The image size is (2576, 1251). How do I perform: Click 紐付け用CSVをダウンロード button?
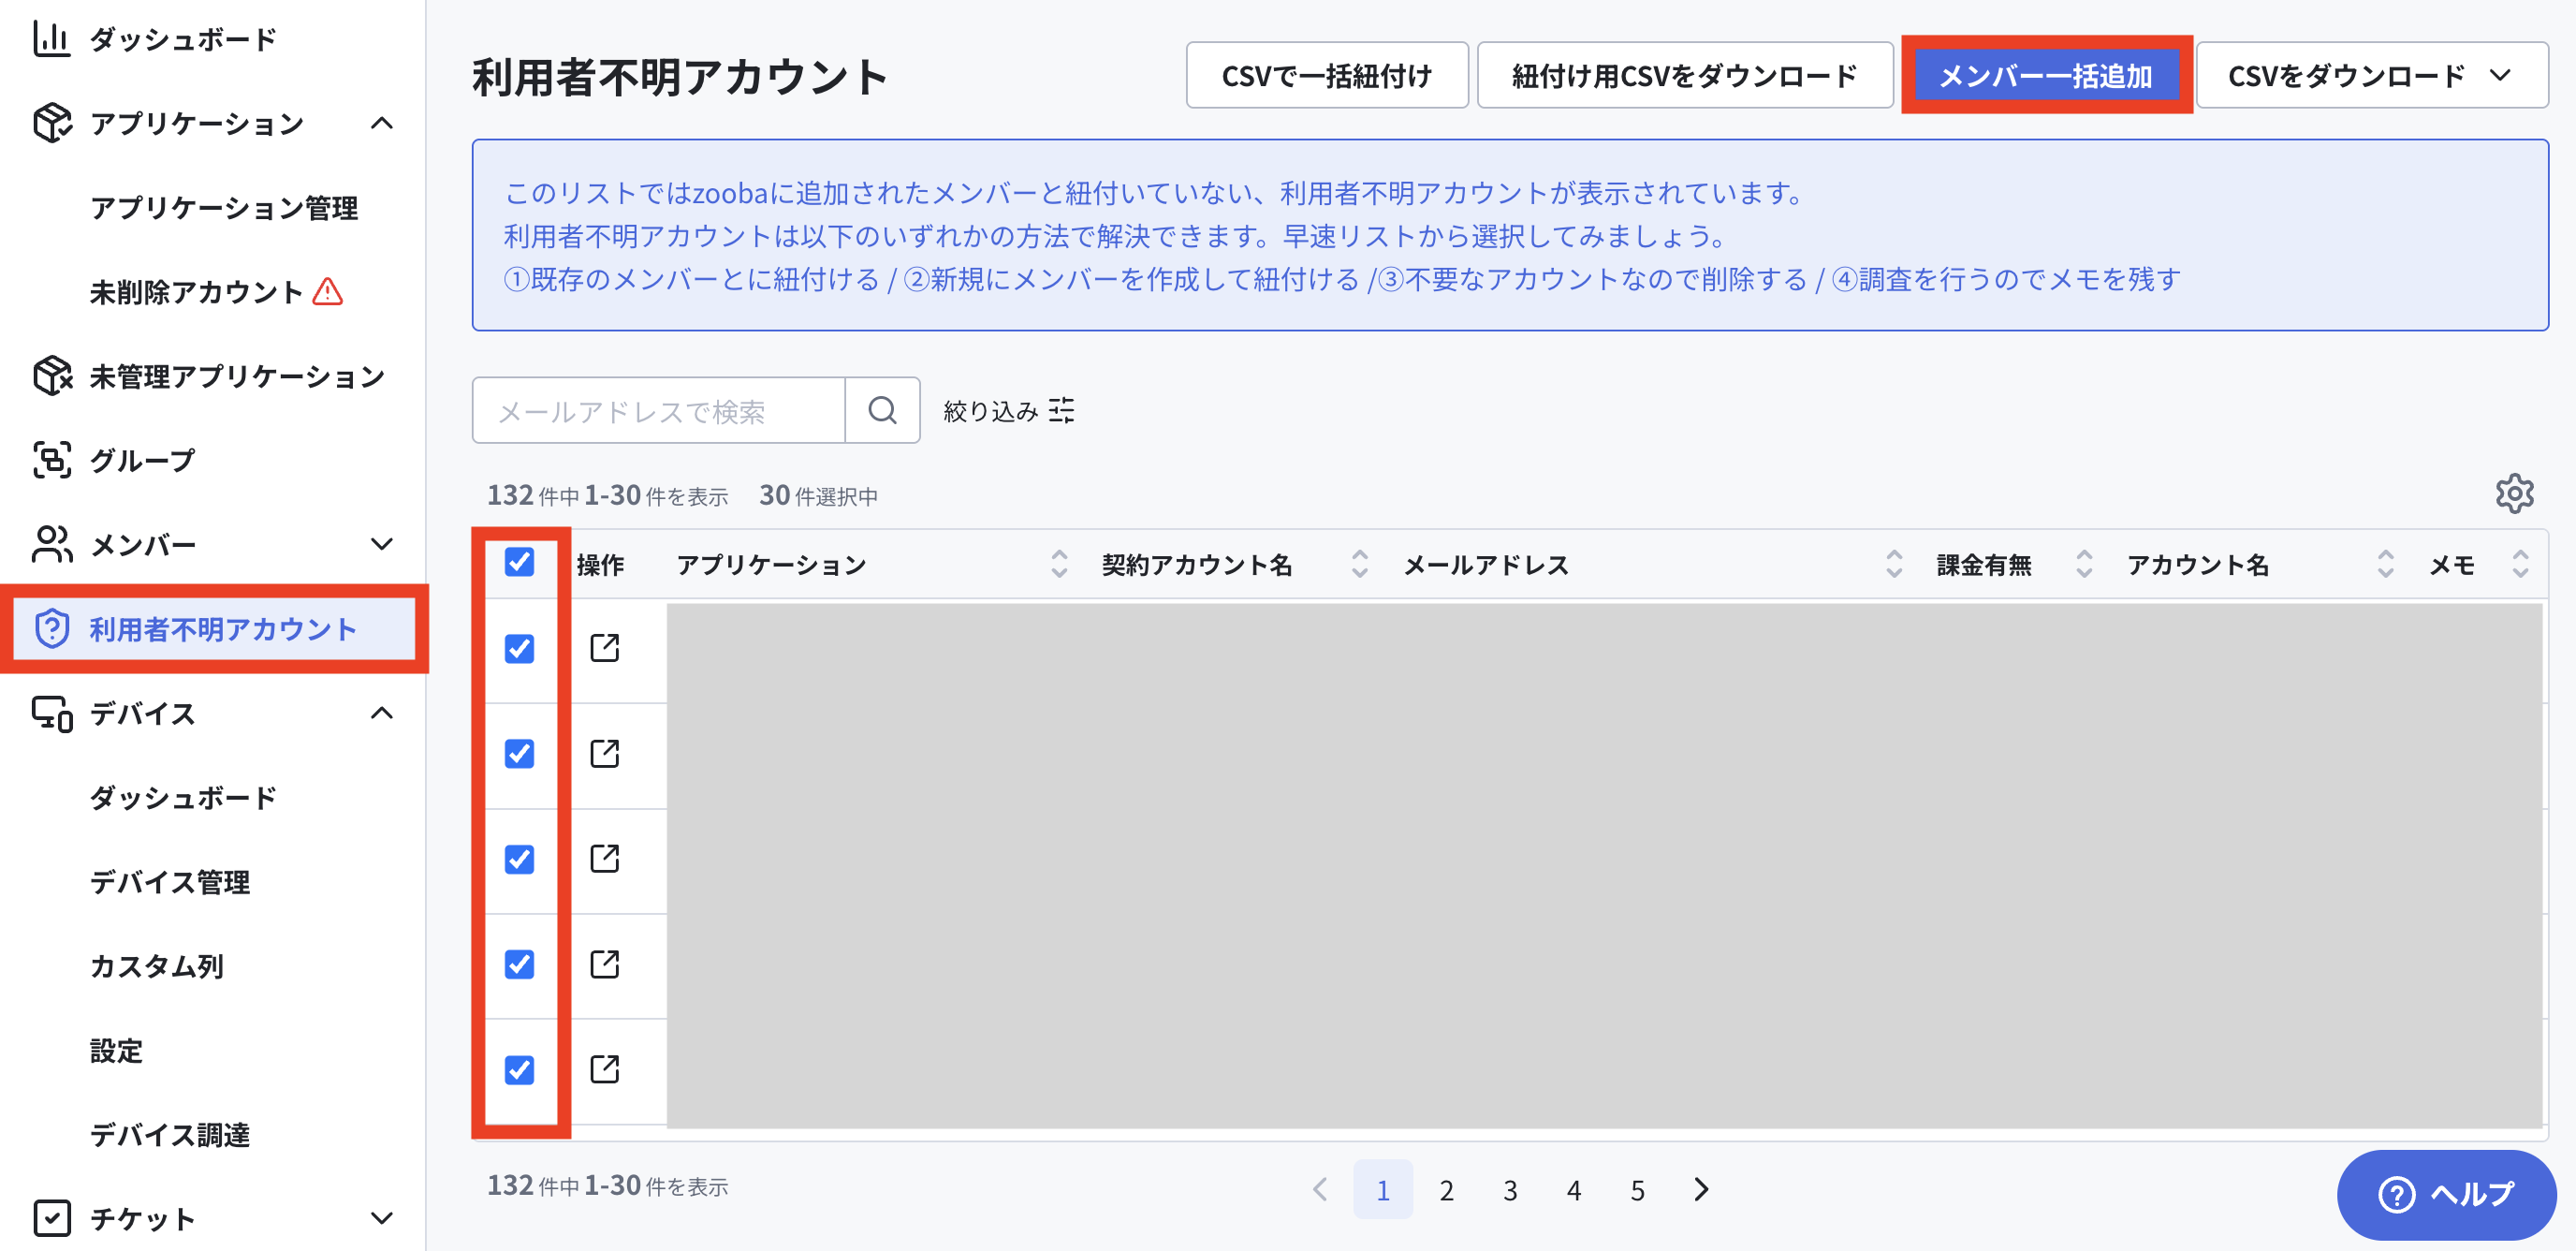(1685, 75)
